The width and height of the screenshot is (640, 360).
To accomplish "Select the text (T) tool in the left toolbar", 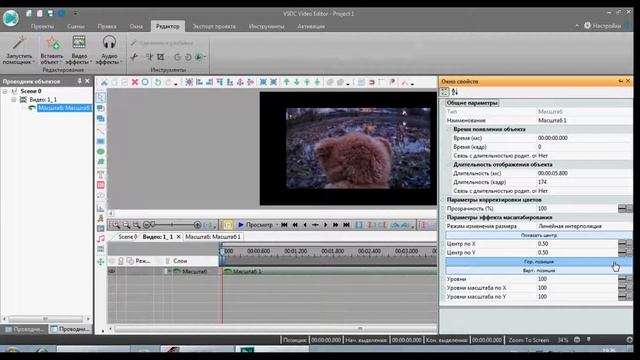I will click(100, 175).
